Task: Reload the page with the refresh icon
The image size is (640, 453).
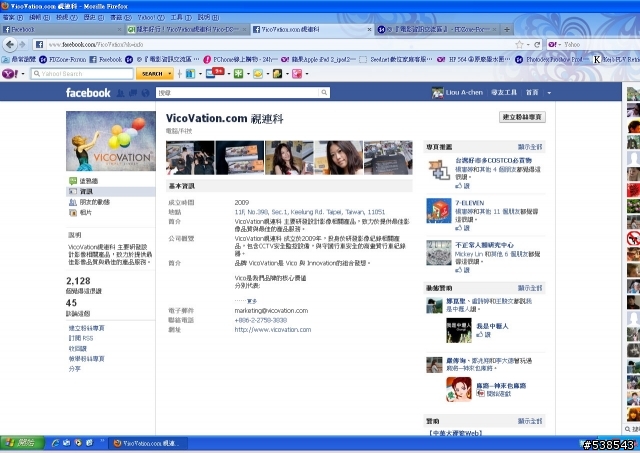Action: [x=537, y=44]
